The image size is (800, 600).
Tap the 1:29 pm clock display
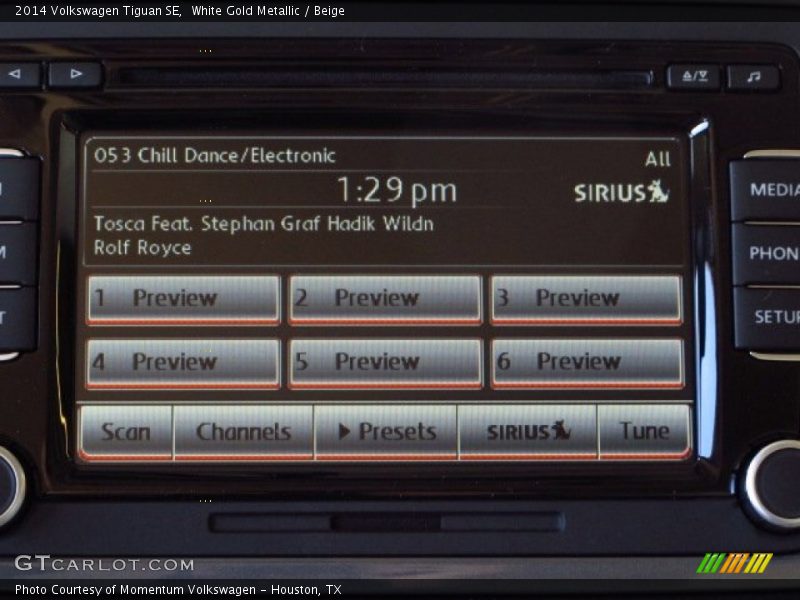point(397,190)
